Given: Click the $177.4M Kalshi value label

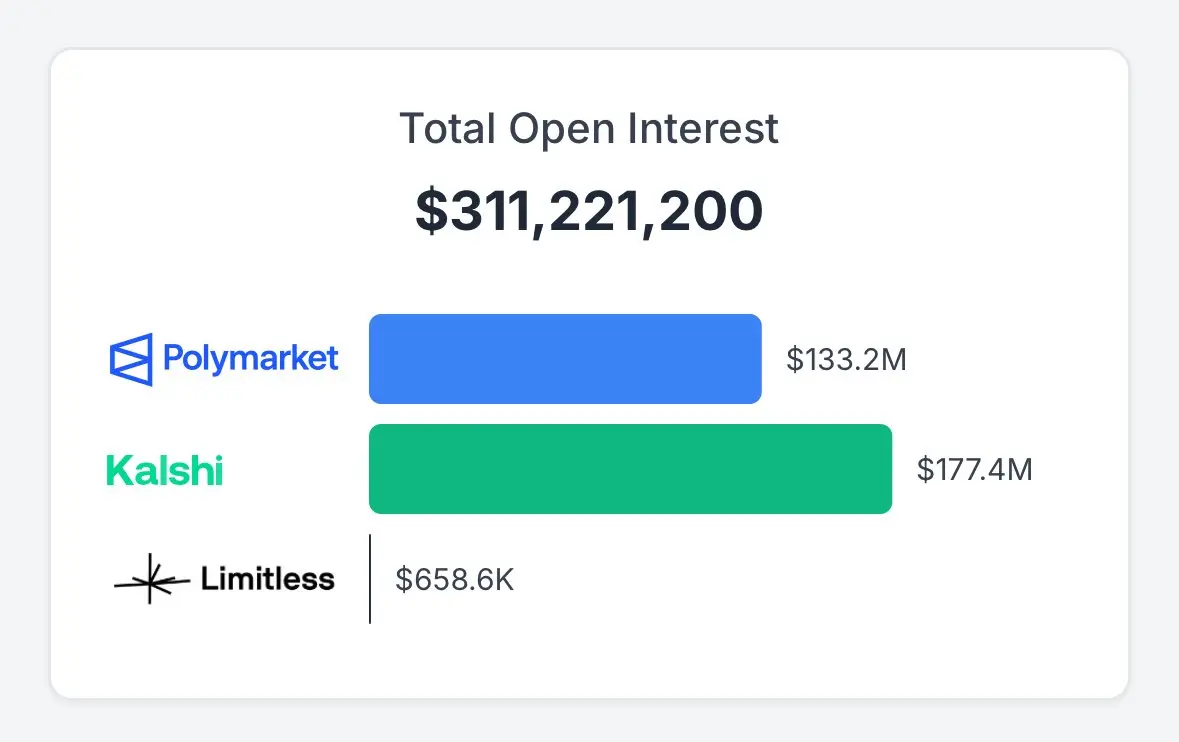Looking at the screenshot, I should (x=974, y=469).
